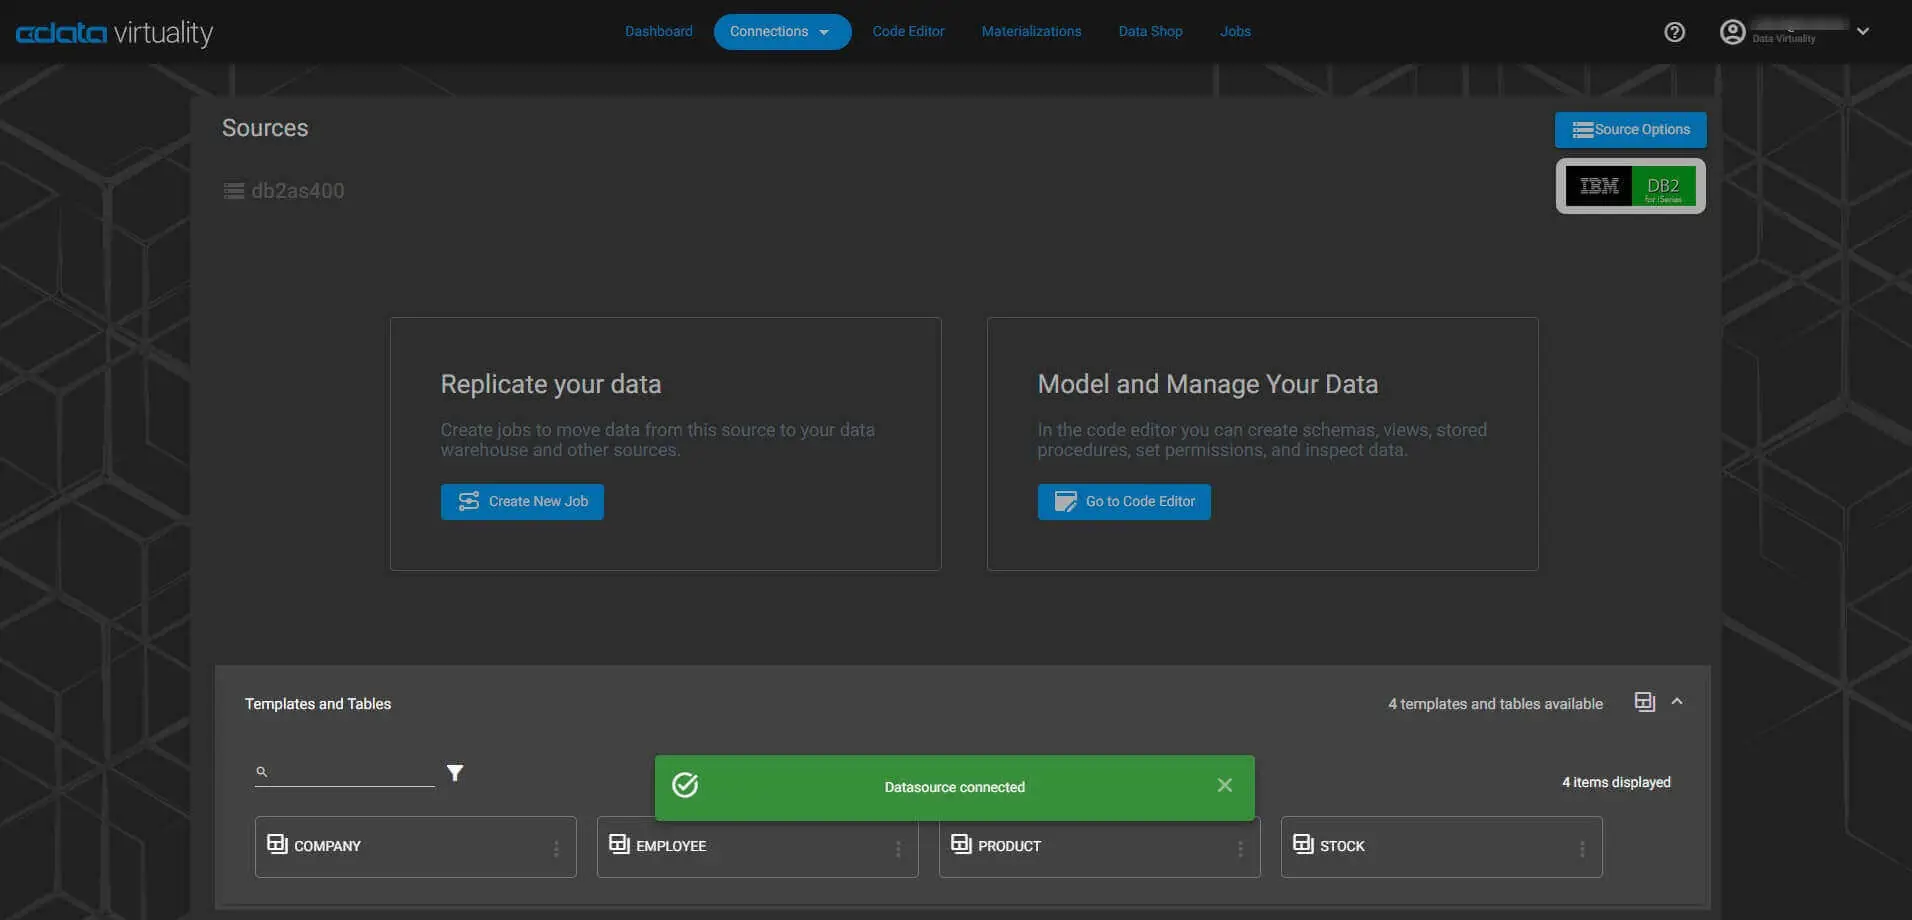Viewport: 1912px width, 920px height.
Task: Open the user profile dropdown chevron
Action: [x=1863, y=32]
